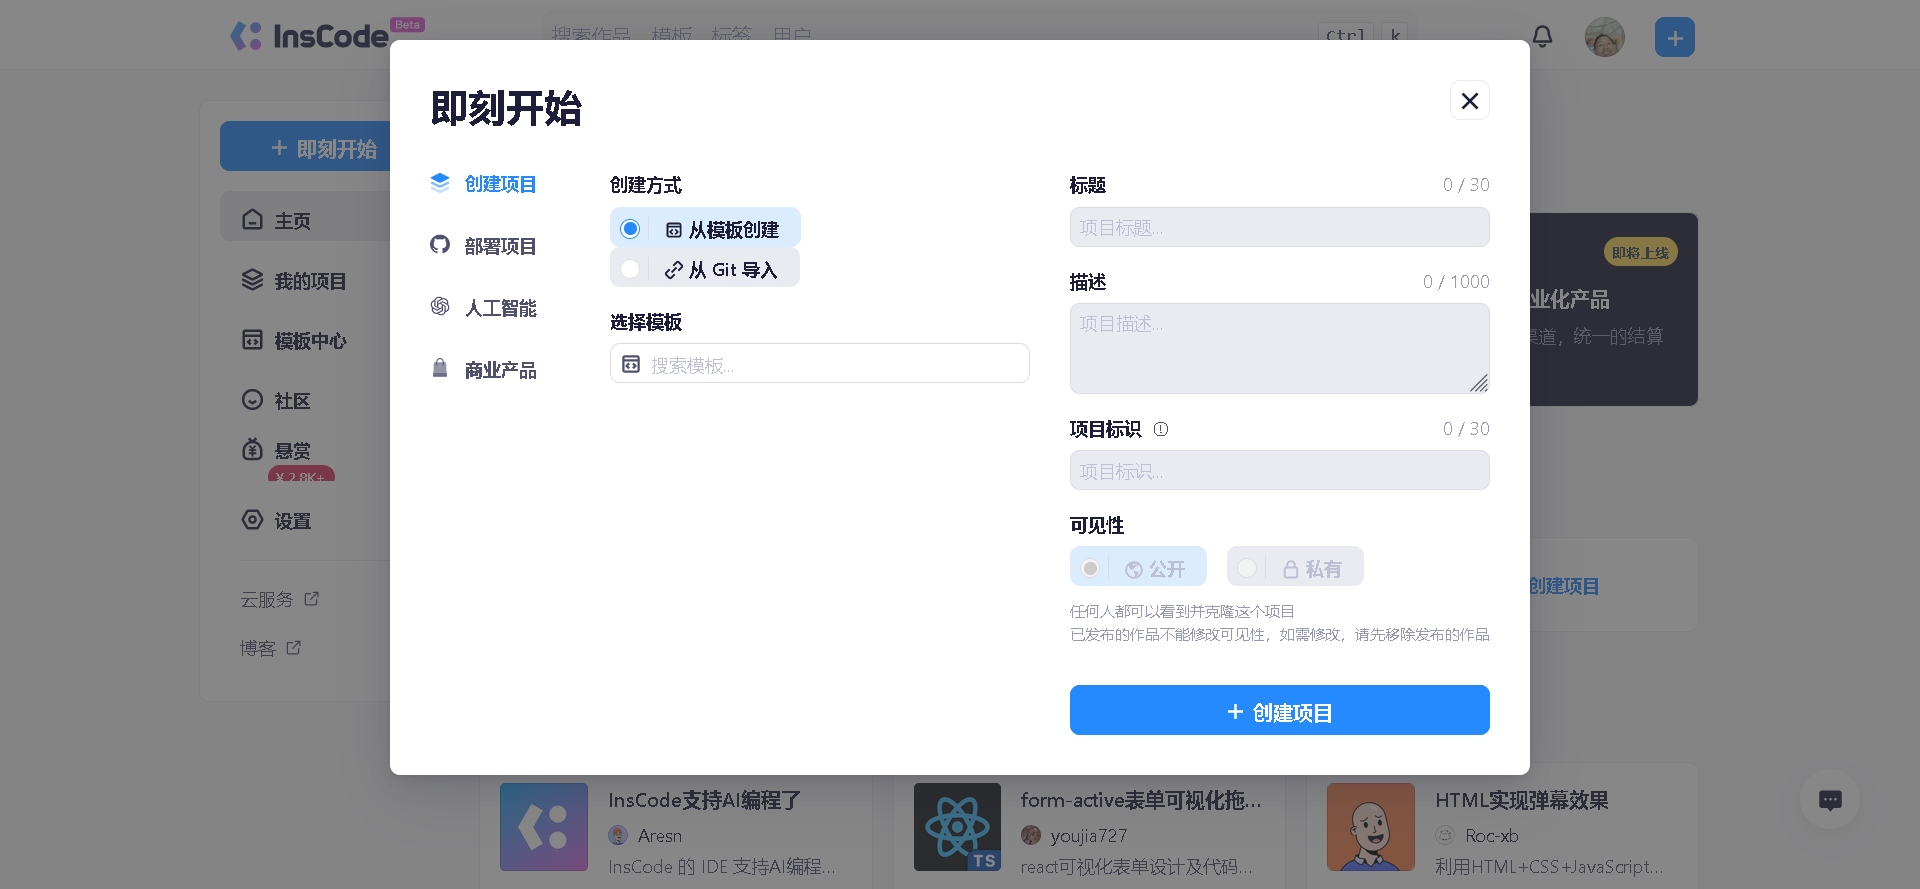
Task: Click the lock icon in 私有 option
Action: pyautogui.click(x=1291, y=570)
